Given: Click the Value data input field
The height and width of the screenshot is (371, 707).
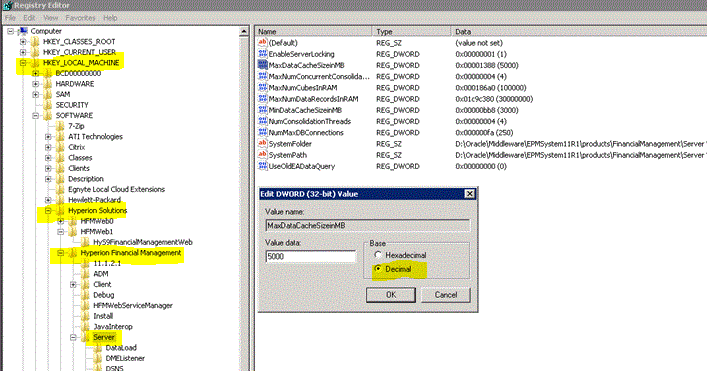Looking at the screenshot, I should tap(311, 256).
